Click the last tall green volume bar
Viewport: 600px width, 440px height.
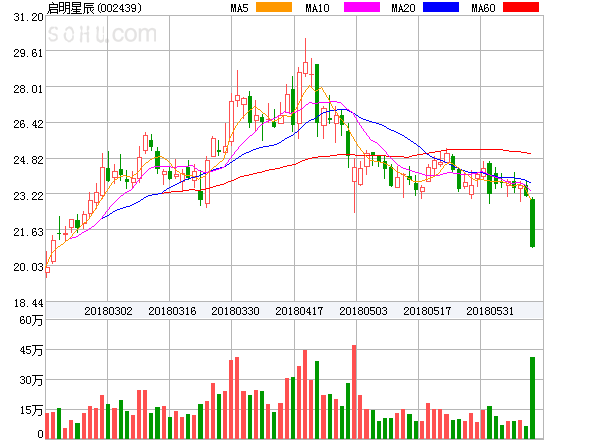(x=532, y=398)
